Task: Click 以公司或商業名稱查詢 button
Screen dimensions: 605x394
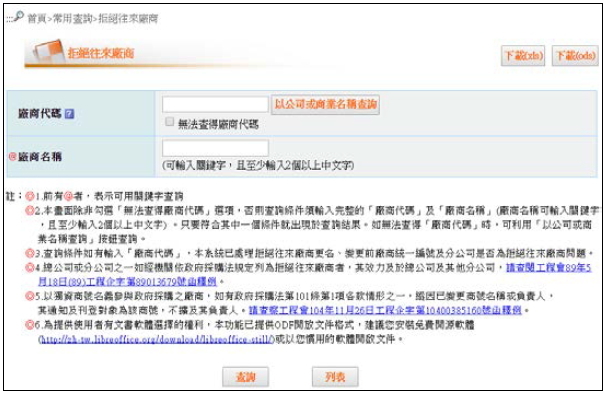Action: (325, 104)
